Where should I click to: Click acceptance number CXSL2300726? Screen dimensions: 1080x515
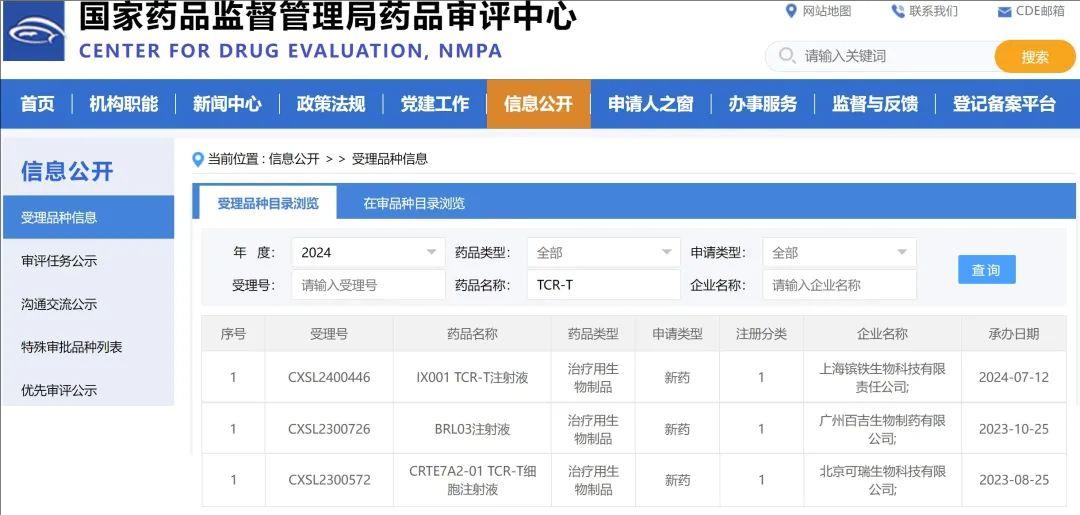329,429
